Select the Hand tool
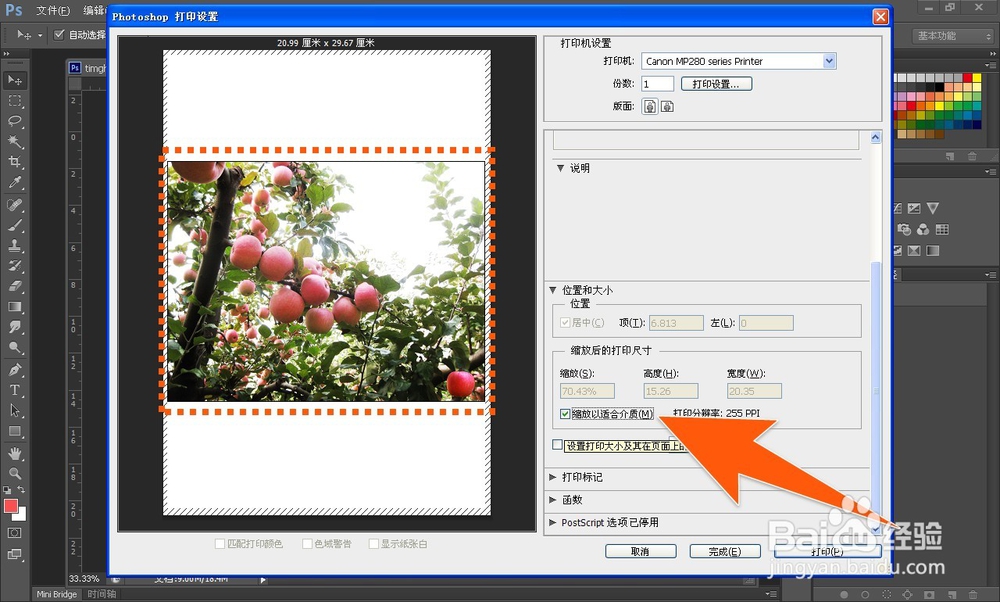This screenshot has height=602, width=1000. (15, 453)
